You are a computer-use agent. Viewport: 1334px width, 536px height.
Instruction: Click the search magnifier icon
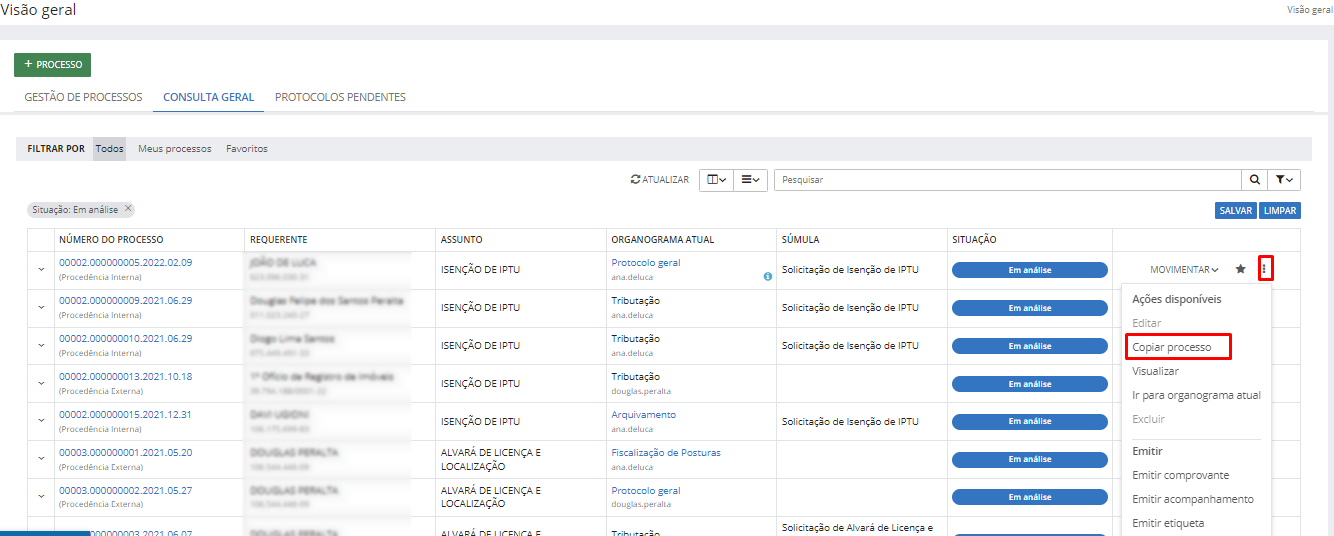pos(1254,180)
